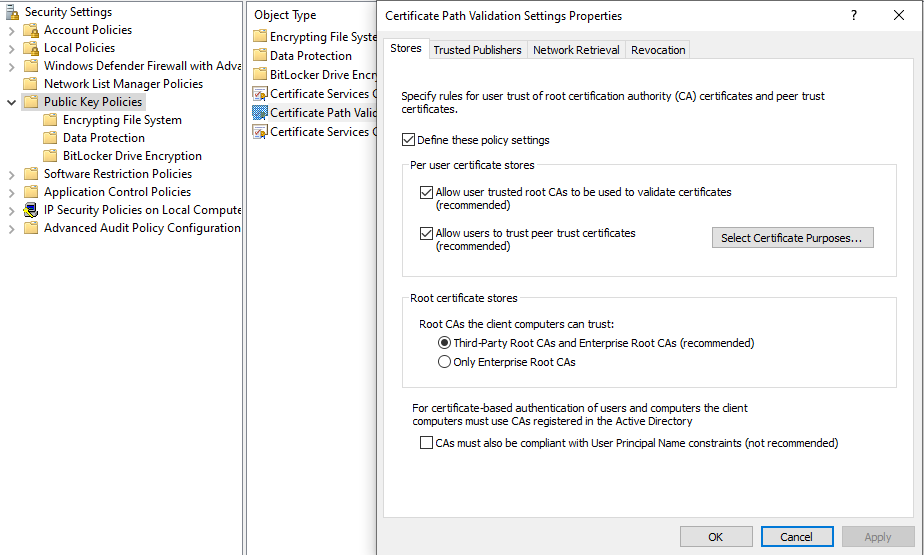Close the properties dialog with X
The image size is (924, 555).
(x=899, y=15)
